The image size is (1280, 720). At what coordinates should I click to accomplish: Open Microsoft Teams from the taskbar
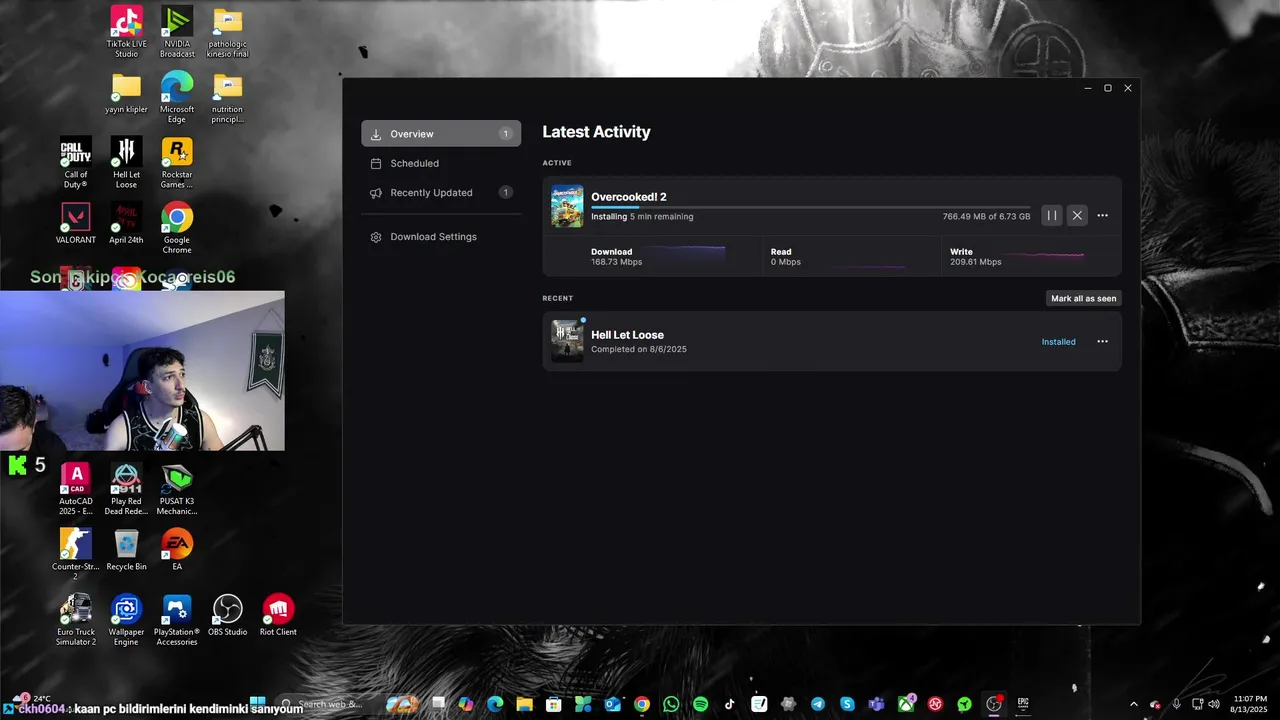tap(877, 704)
